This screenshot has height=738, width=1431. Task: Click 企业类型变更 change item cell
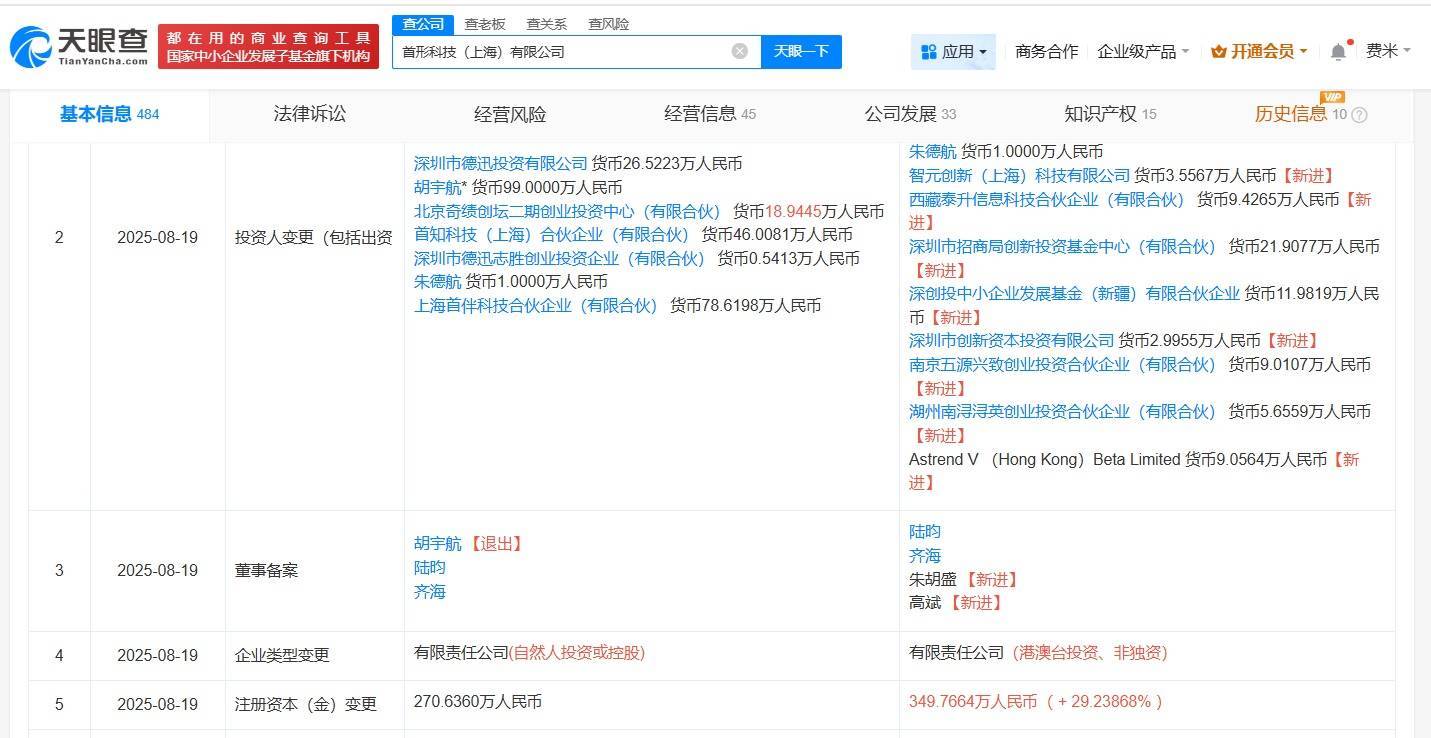click(x=282, y=656)
